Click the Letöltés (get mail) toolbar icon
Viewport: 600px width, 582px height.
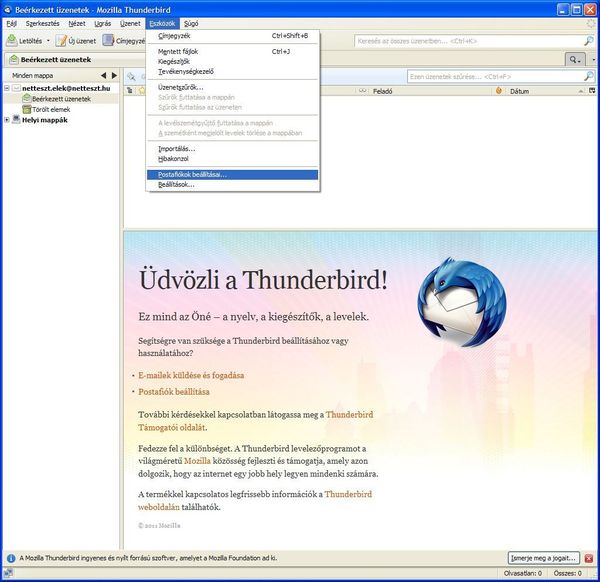[x=11, y=41]
